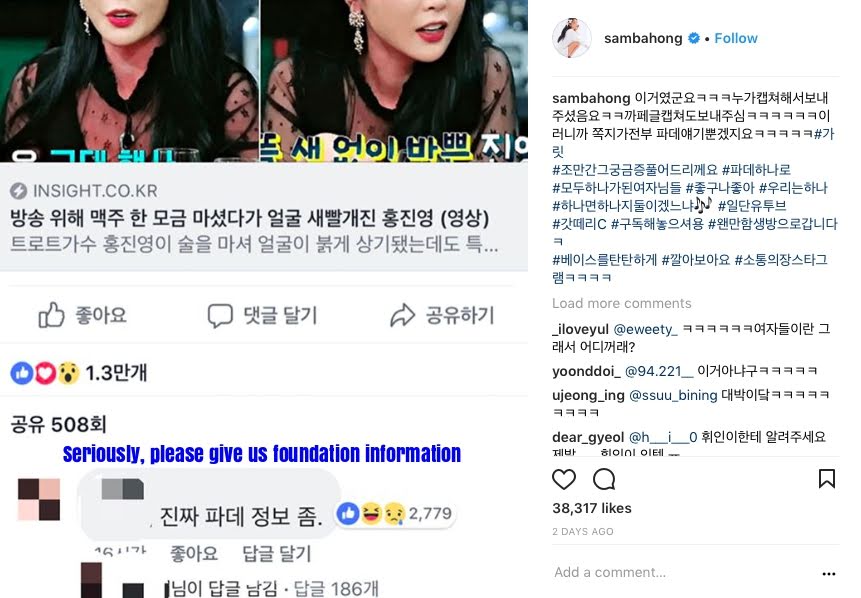Click 답글 달기 under the top comment
The width and height of the screenshot is (861, 598).
coord(277,553)
